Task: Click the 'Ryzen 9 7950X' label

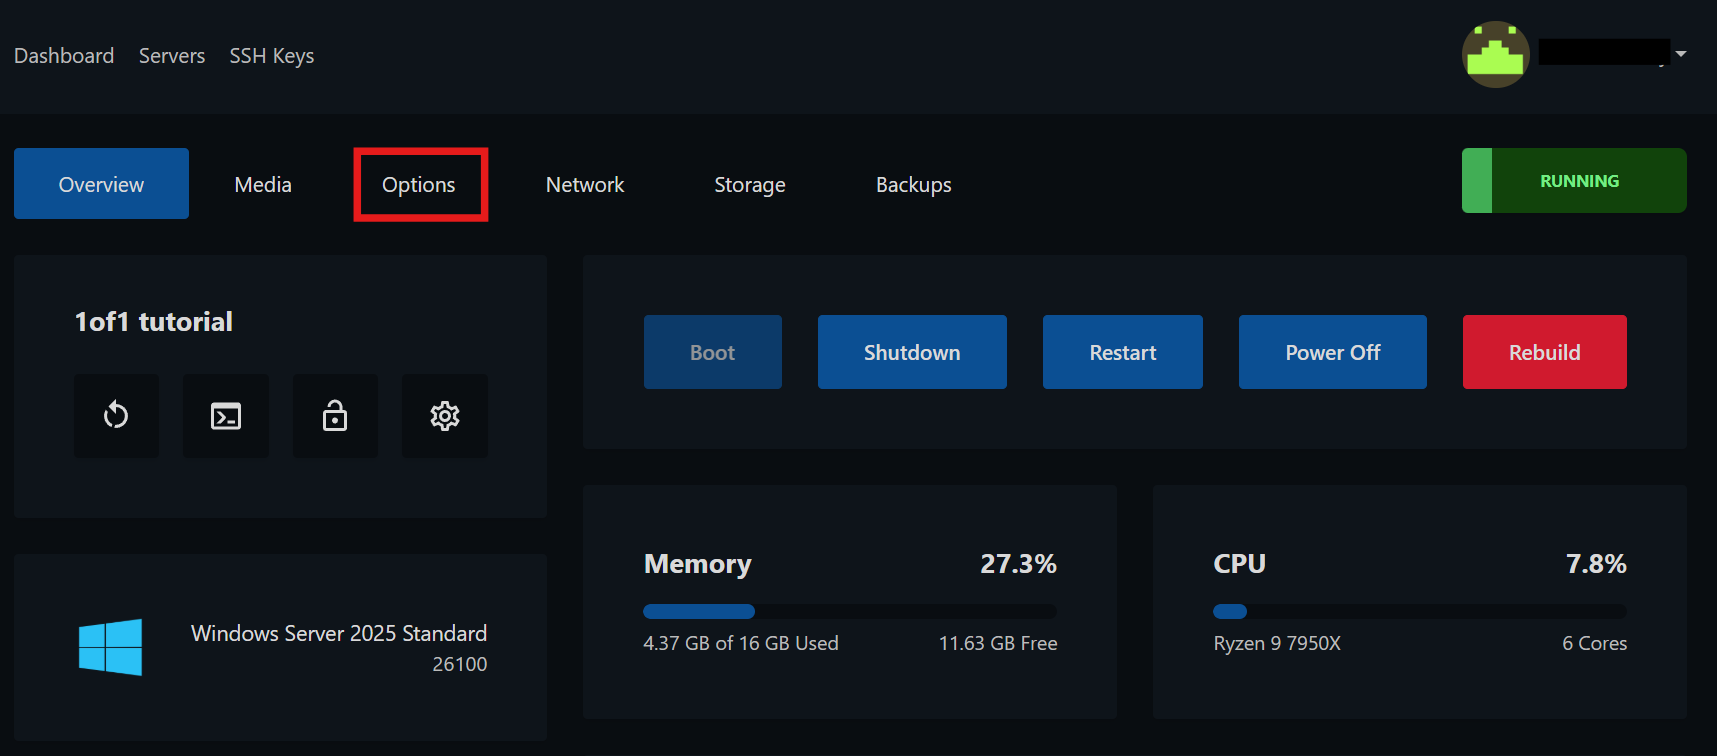Action: (x=1277, y=643)
